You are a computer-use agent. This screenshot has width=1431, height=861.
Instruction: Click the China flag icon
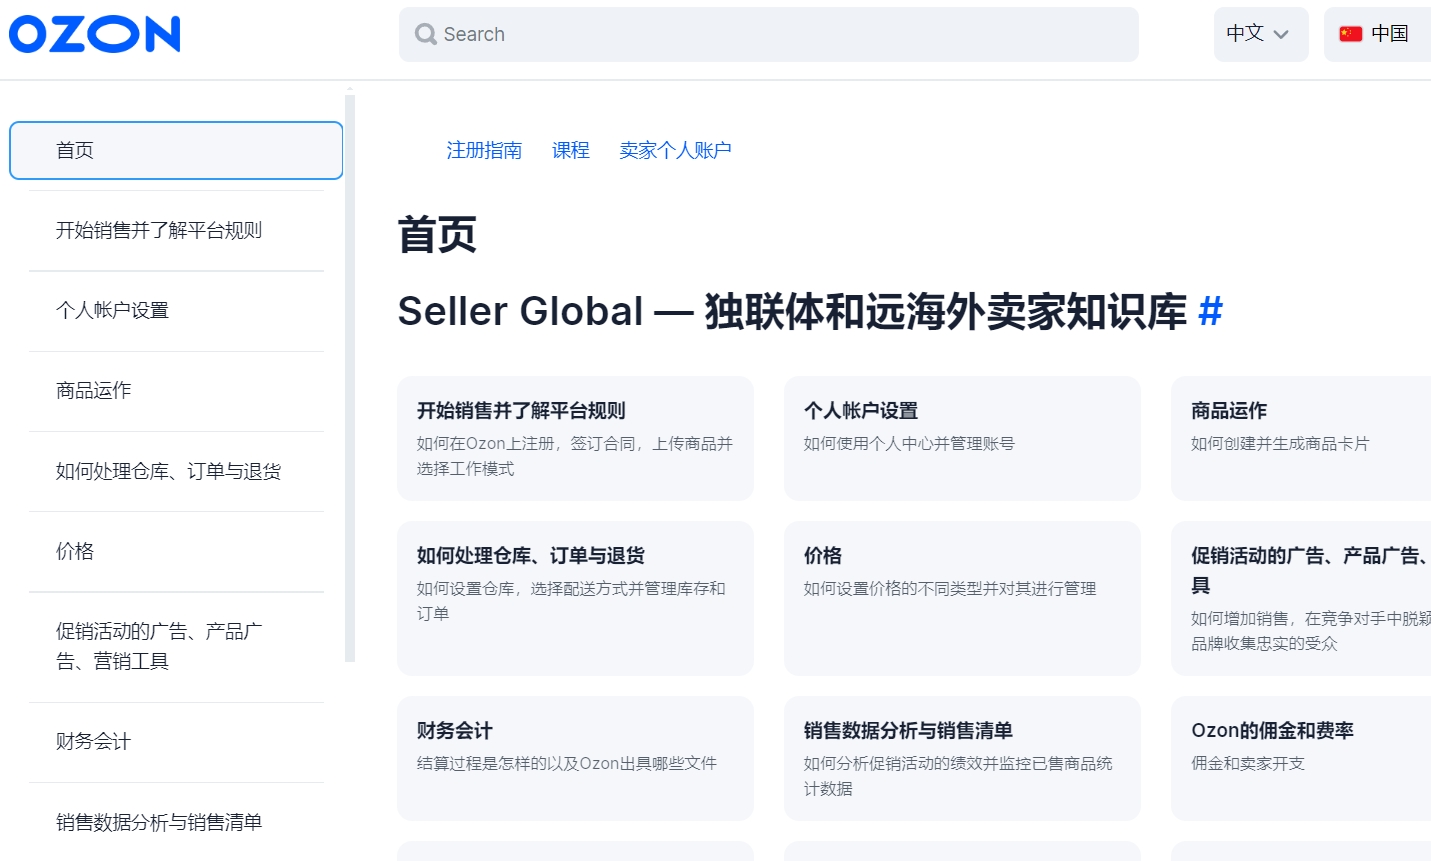pyautogui.click(x=1351, y=34)
